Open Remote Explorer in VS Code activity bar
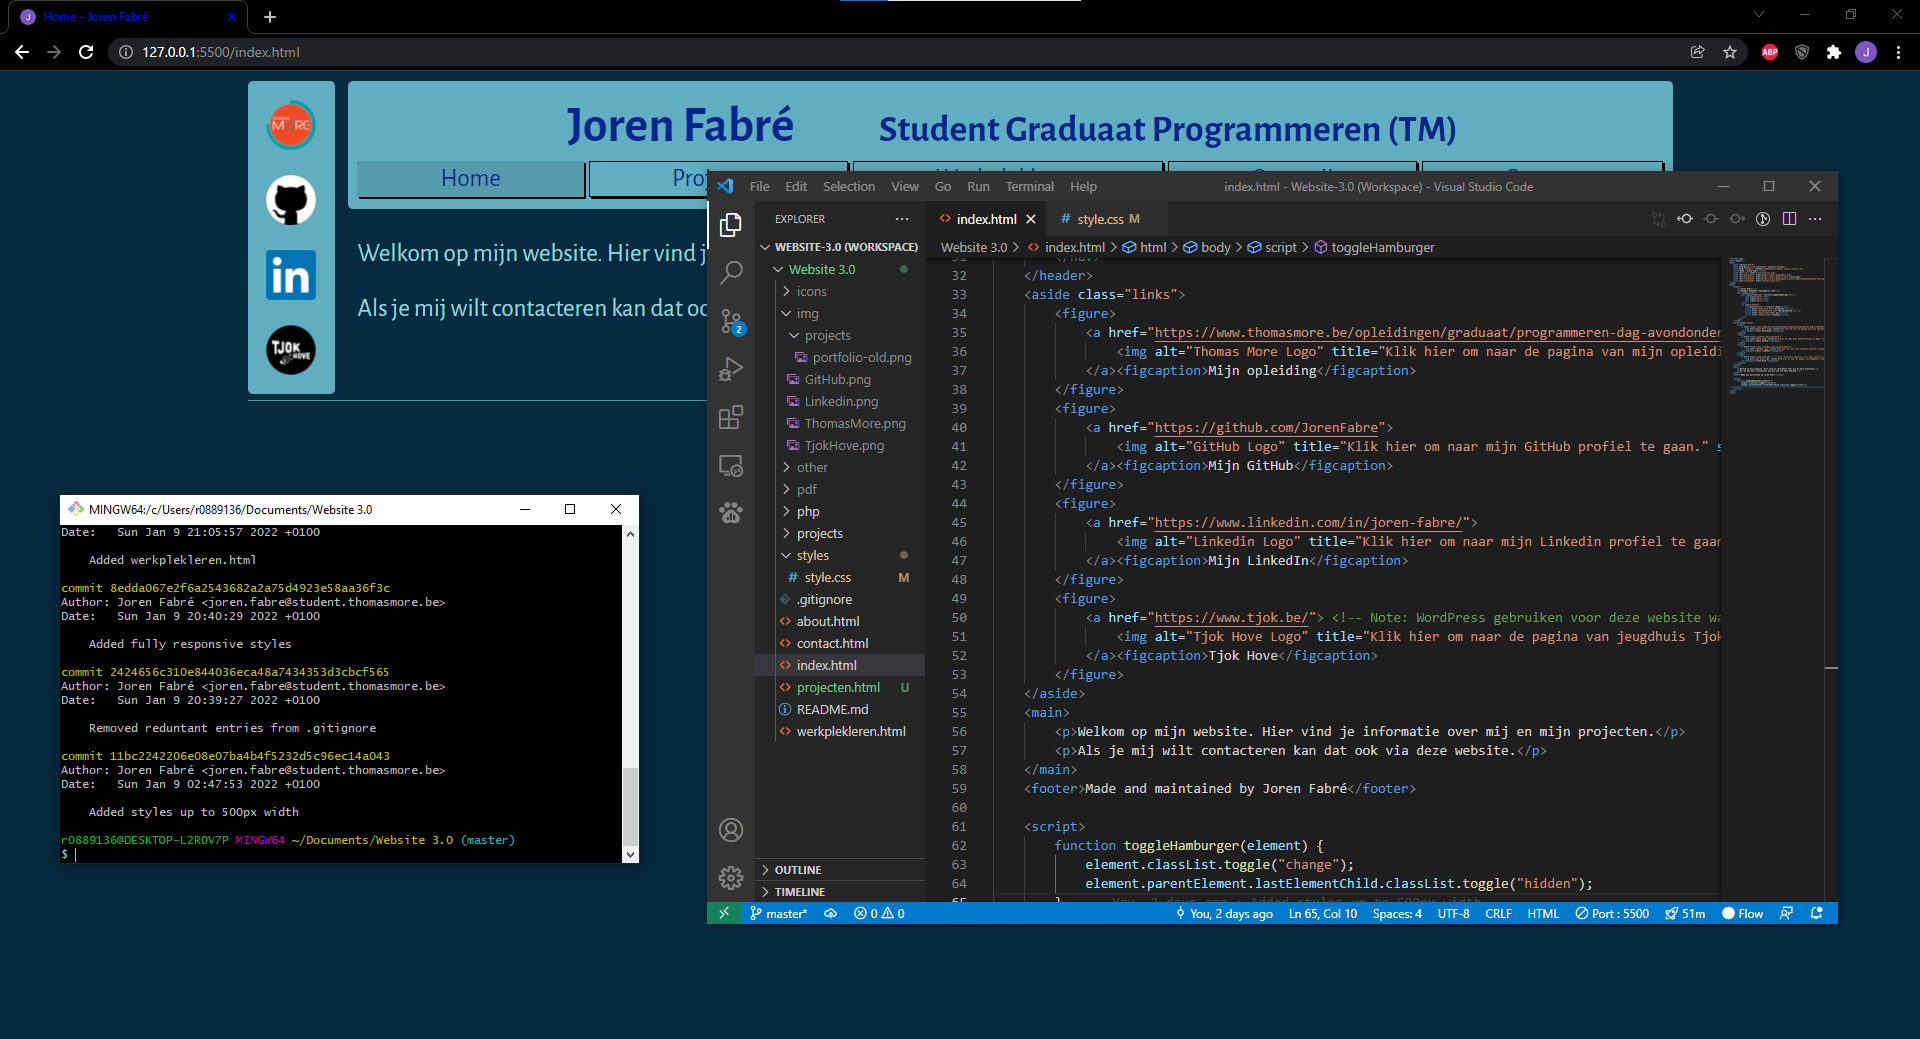 (731, 465)
